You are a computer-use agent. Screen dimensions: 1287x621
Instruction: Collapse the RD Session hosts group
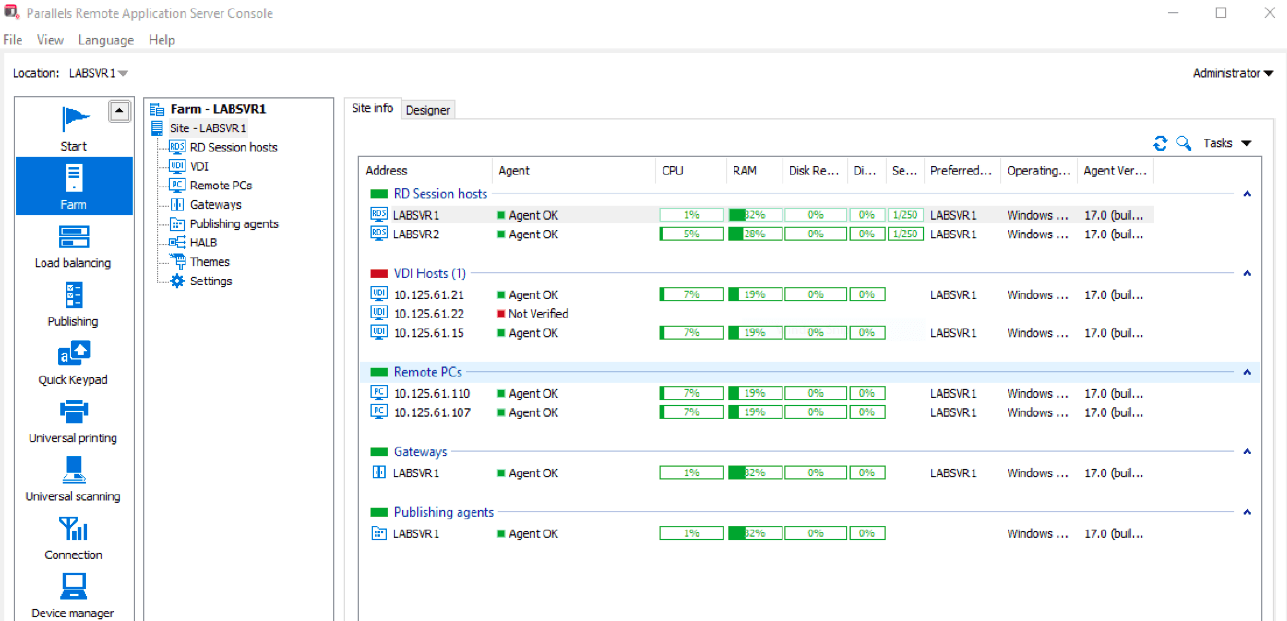click(x=1247, y=194)
